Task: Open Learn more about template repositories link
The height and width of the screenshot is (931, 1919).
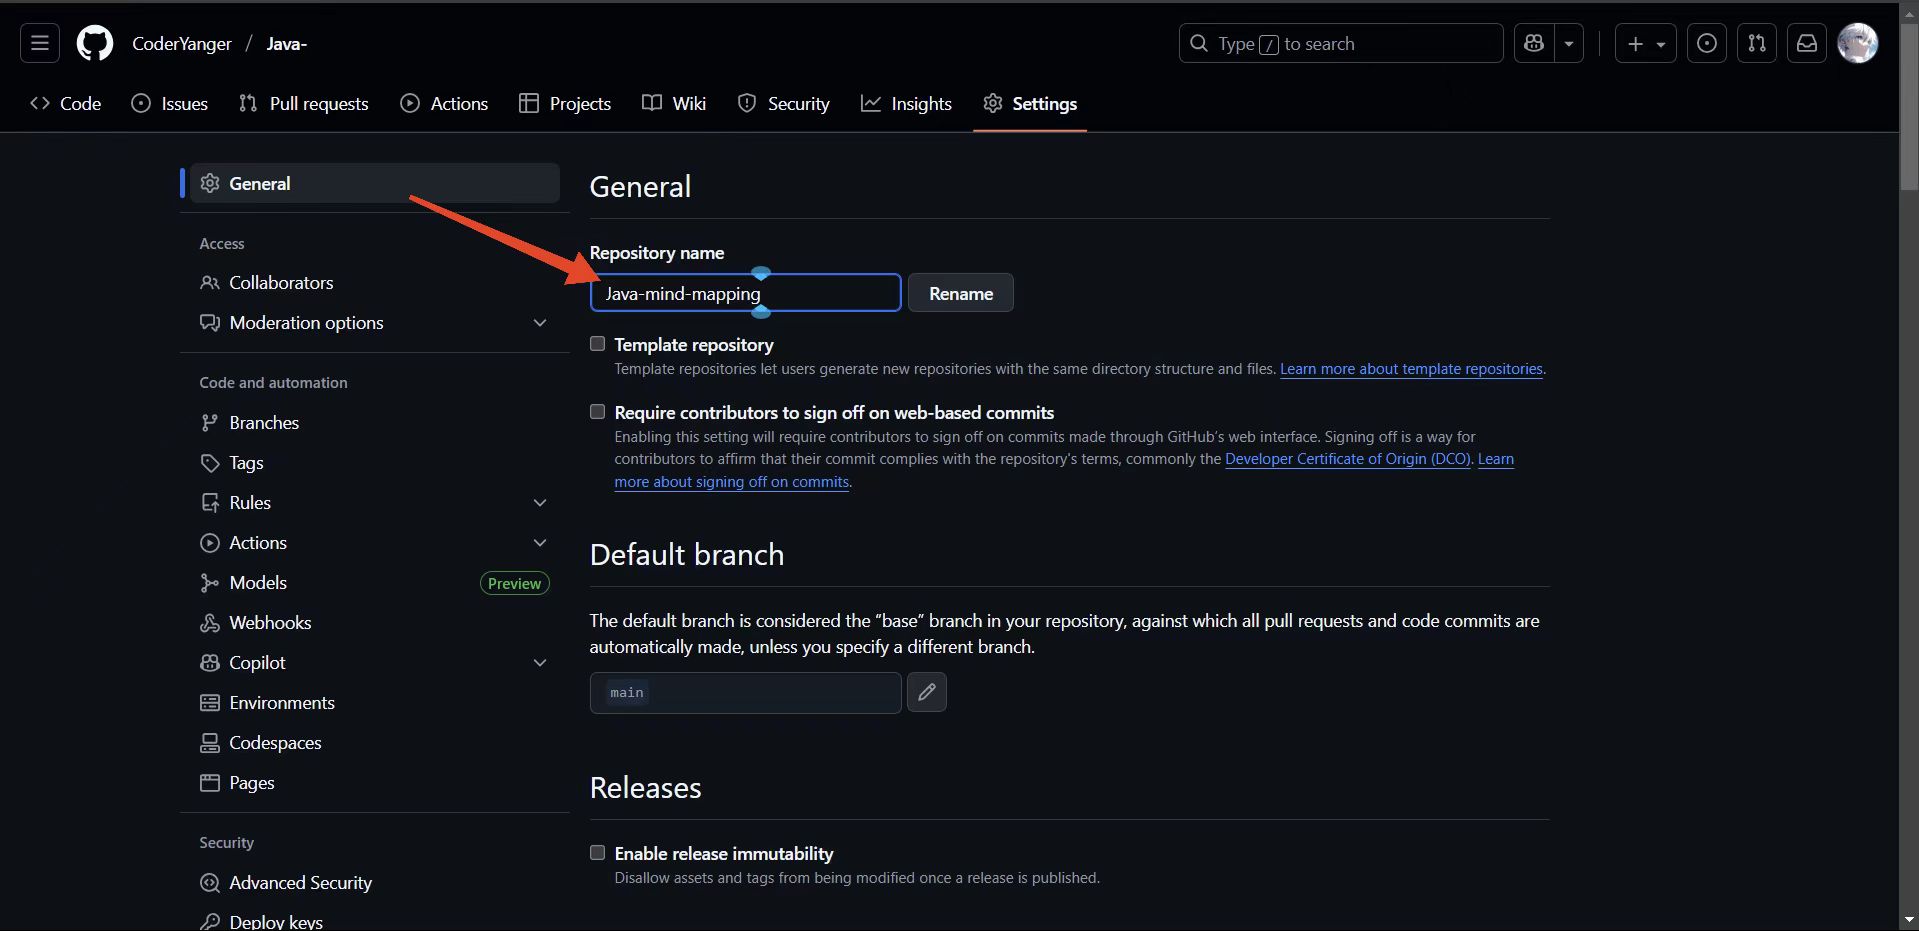Action: [x=1411, y=369]
